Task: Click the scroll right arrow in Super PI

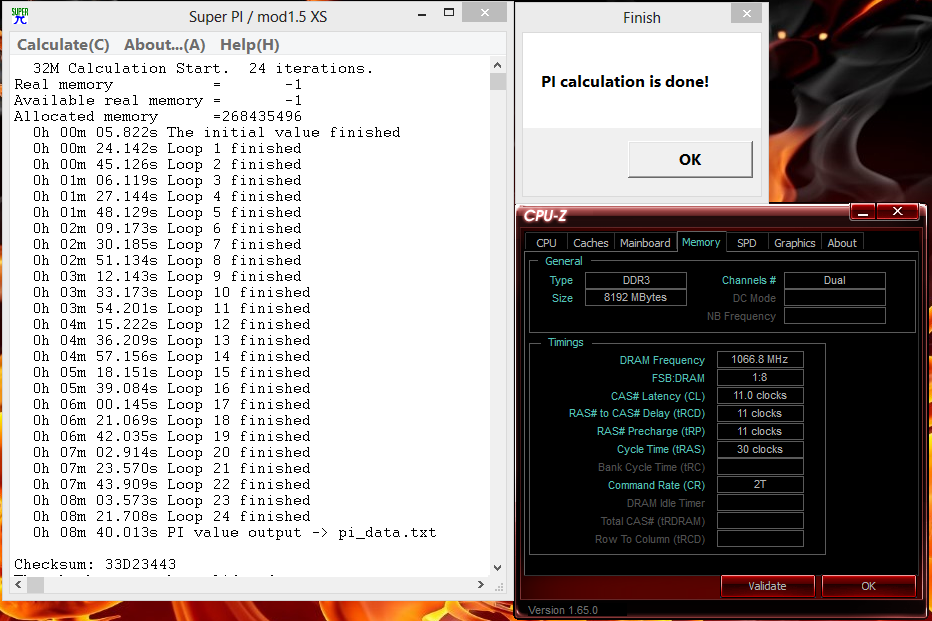Action: point(481,585)
